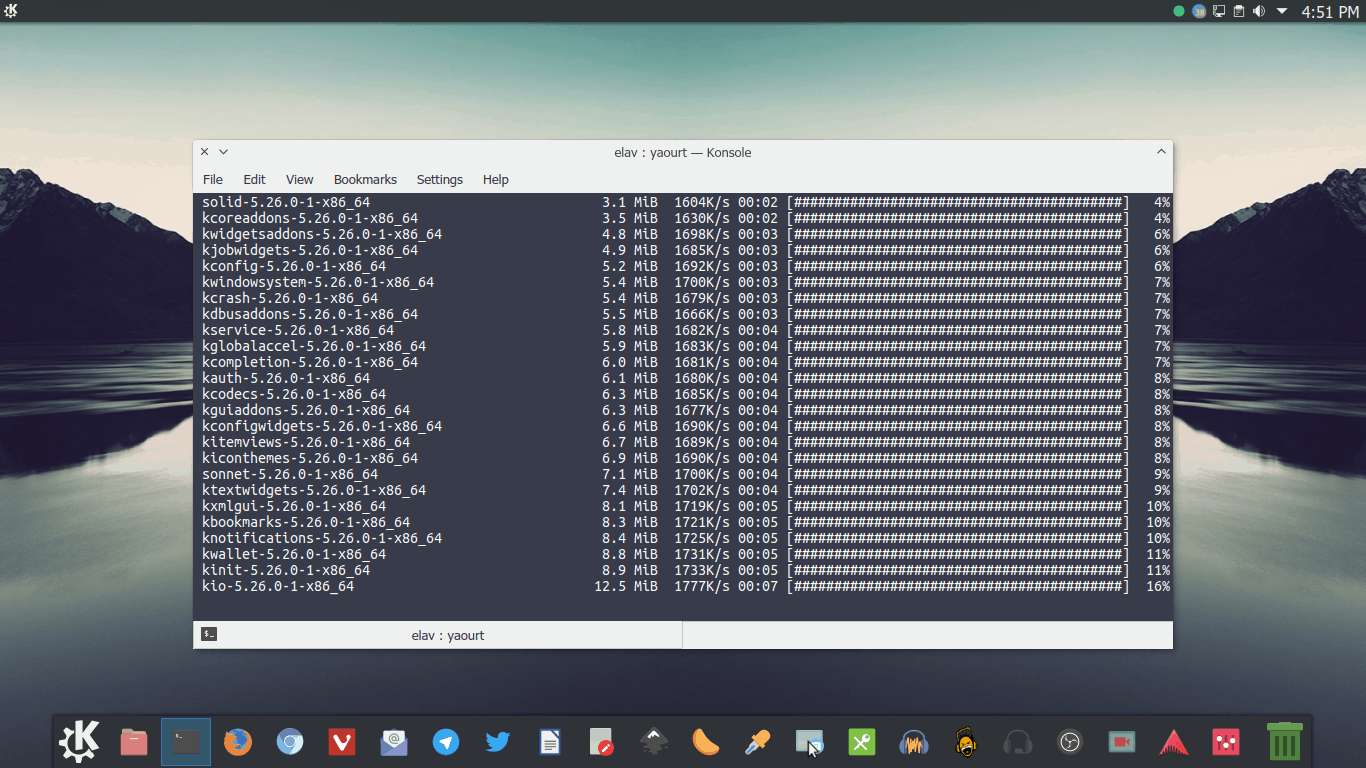Click the notification badge showing 38

tap(1198, 11)
